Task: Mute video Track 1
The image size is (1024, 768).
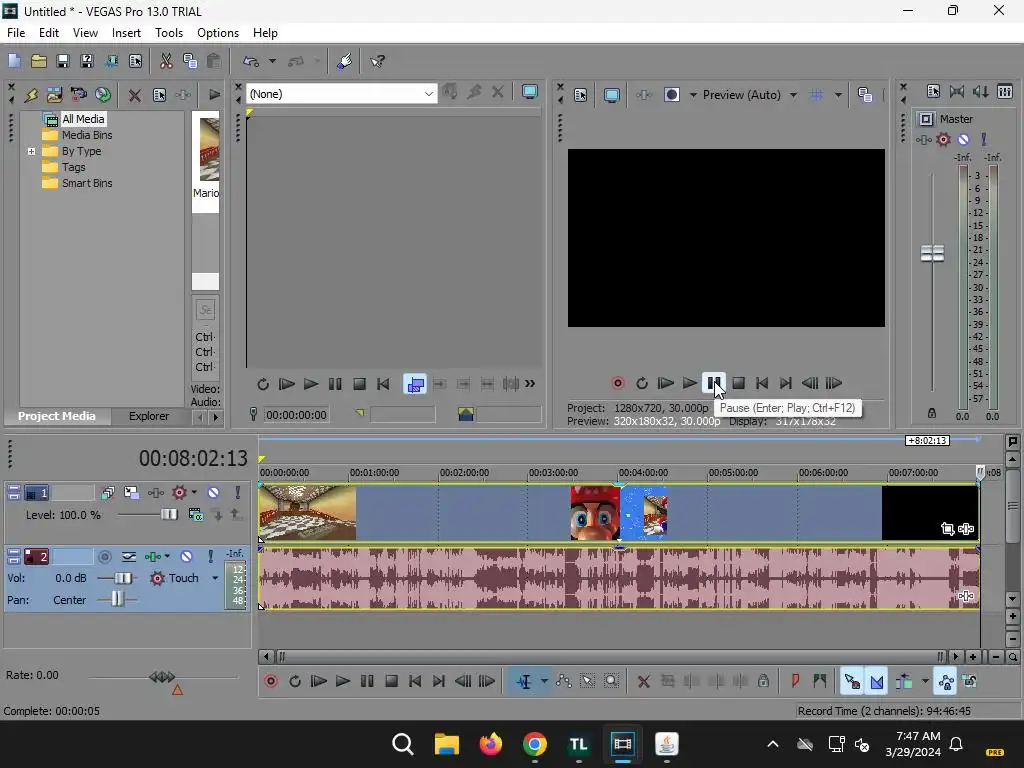Action: (214, 492)
